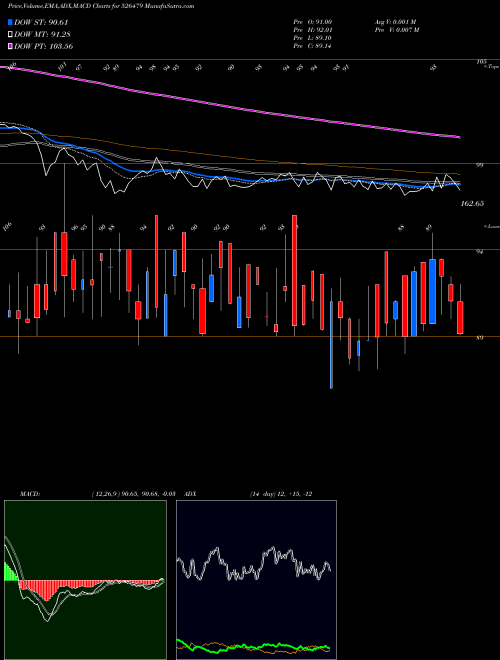Click the 99 price axis label

(x=479, y=165)
